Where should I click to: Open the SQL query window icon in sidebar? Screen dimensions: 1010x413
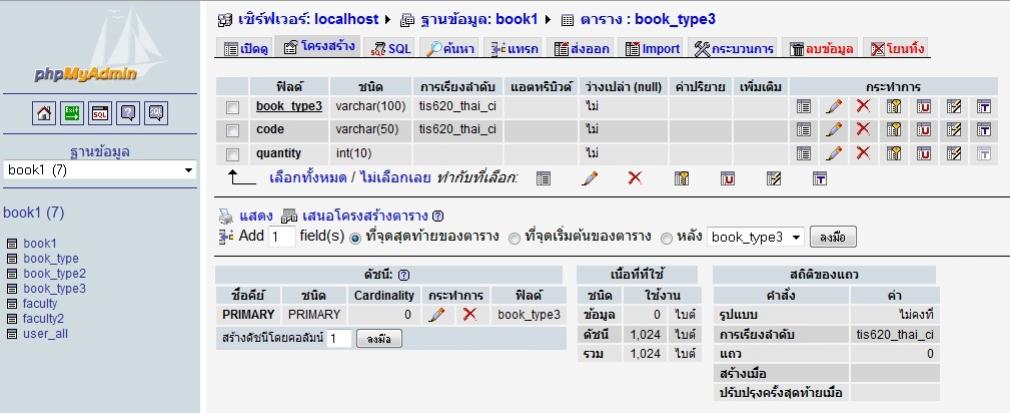click(100, 113)
